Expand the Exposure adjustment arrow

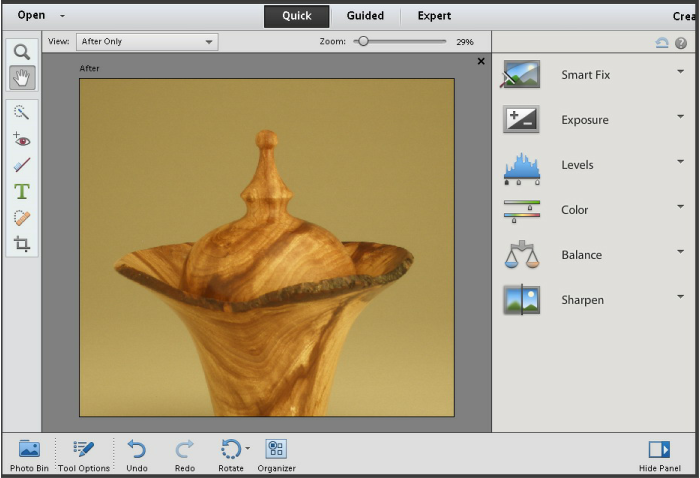(680, 117)
